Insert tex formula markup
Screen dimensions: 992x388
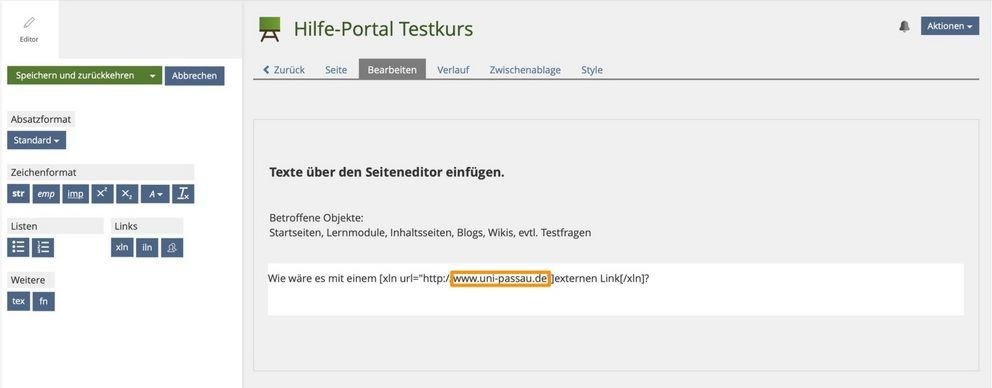pyautogui.click(x=18, y=301)
